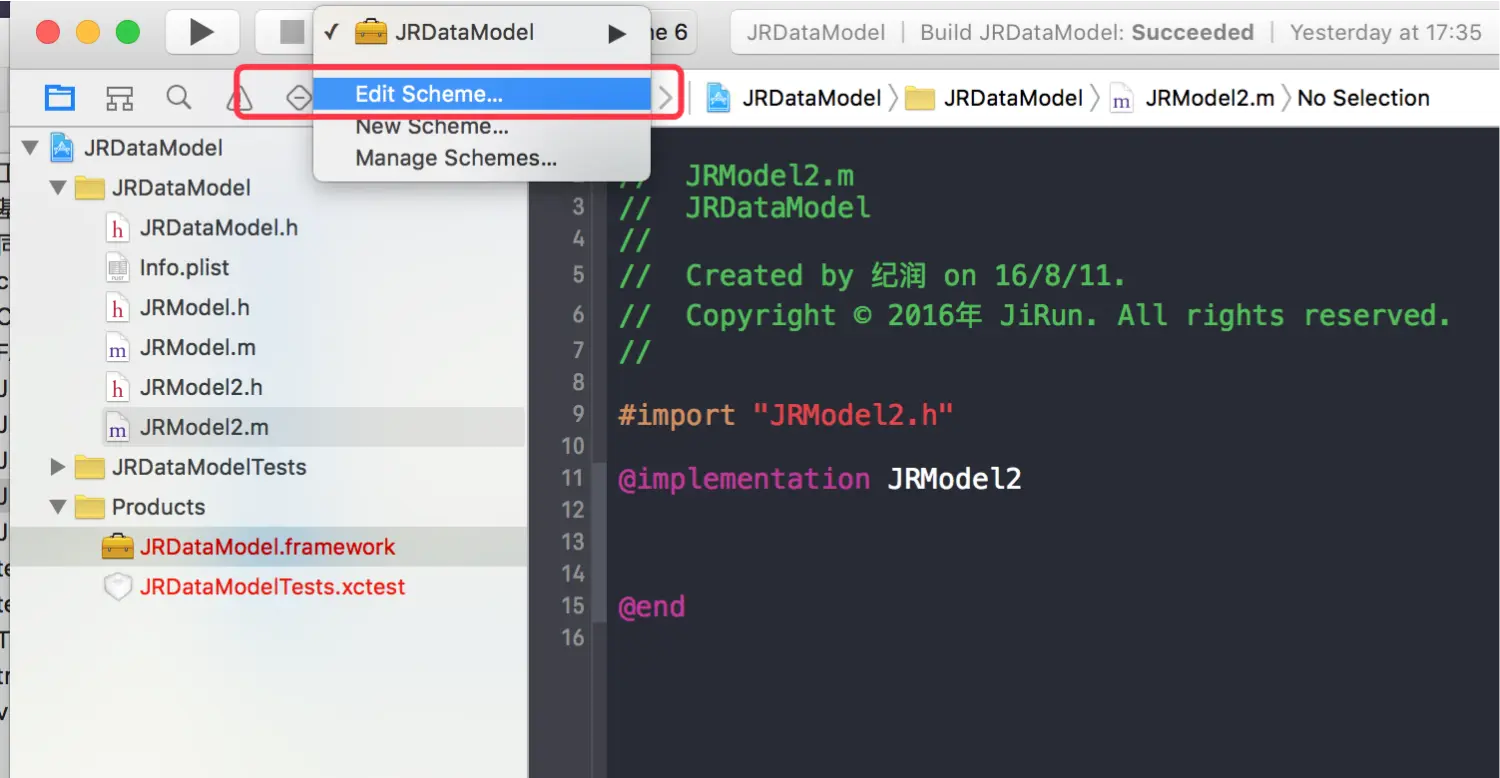This screenshot has height=778, width=1500.
Task: Open the Find navigator magnifier icon
Action: point(179,97)
